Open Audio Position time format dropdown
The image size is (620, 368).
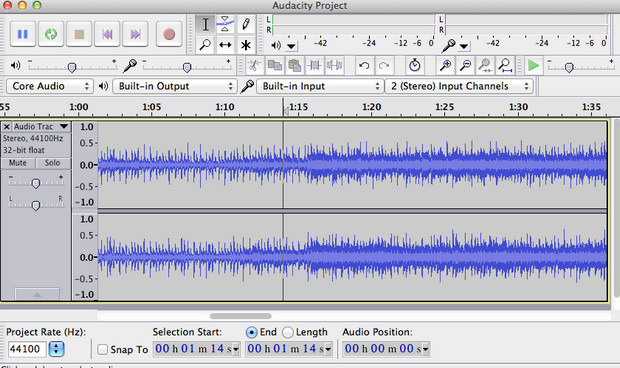(425, 349)
